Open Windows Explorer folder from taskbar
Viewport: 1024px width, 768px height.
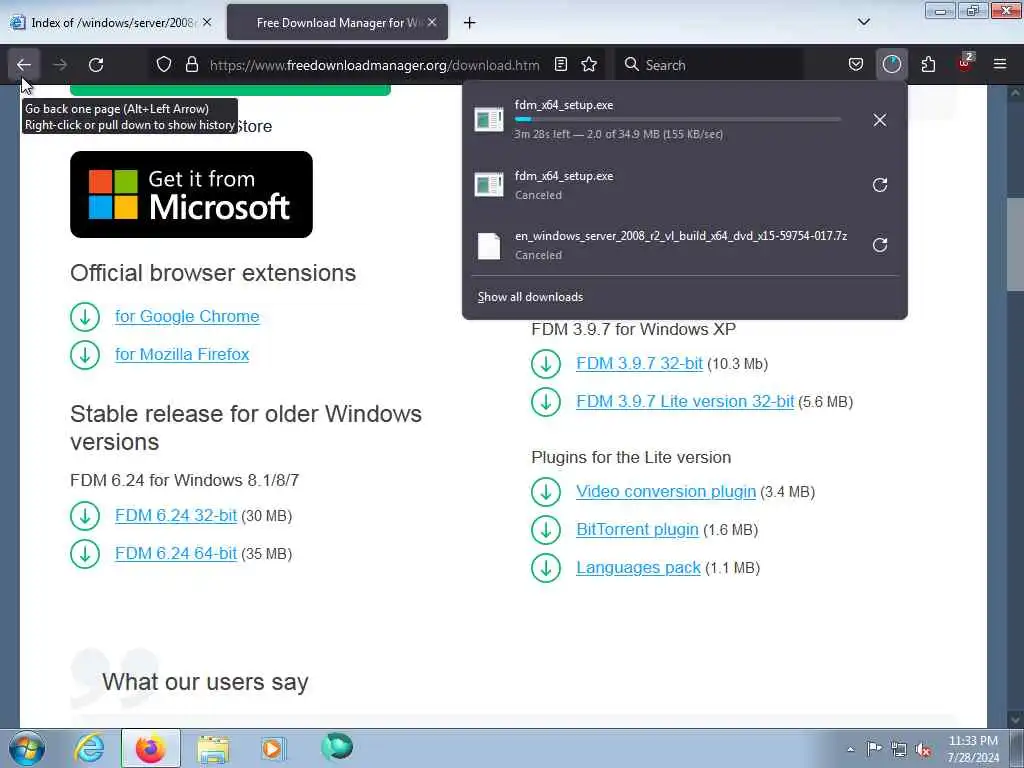[x=213, y=750]
